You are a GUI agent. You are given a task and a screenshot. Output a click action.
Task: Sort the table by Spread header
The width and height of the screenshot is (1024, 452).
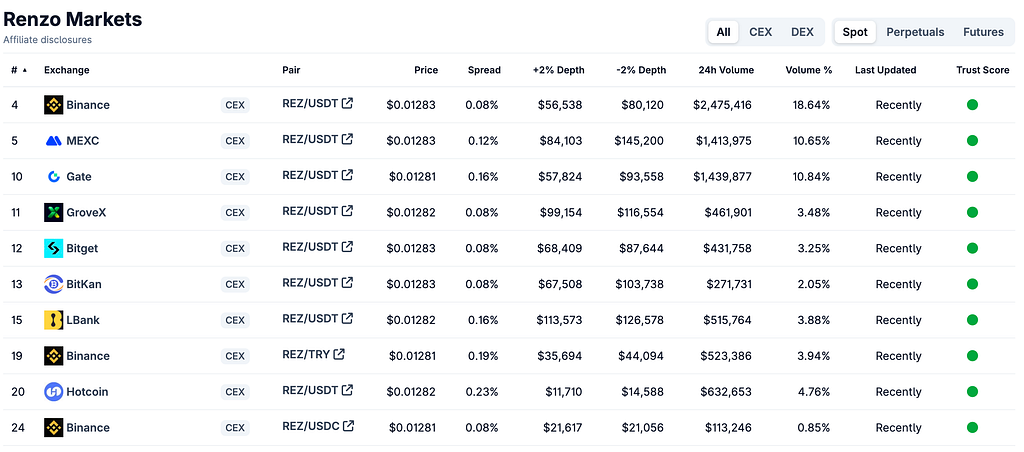pos(484,70)
